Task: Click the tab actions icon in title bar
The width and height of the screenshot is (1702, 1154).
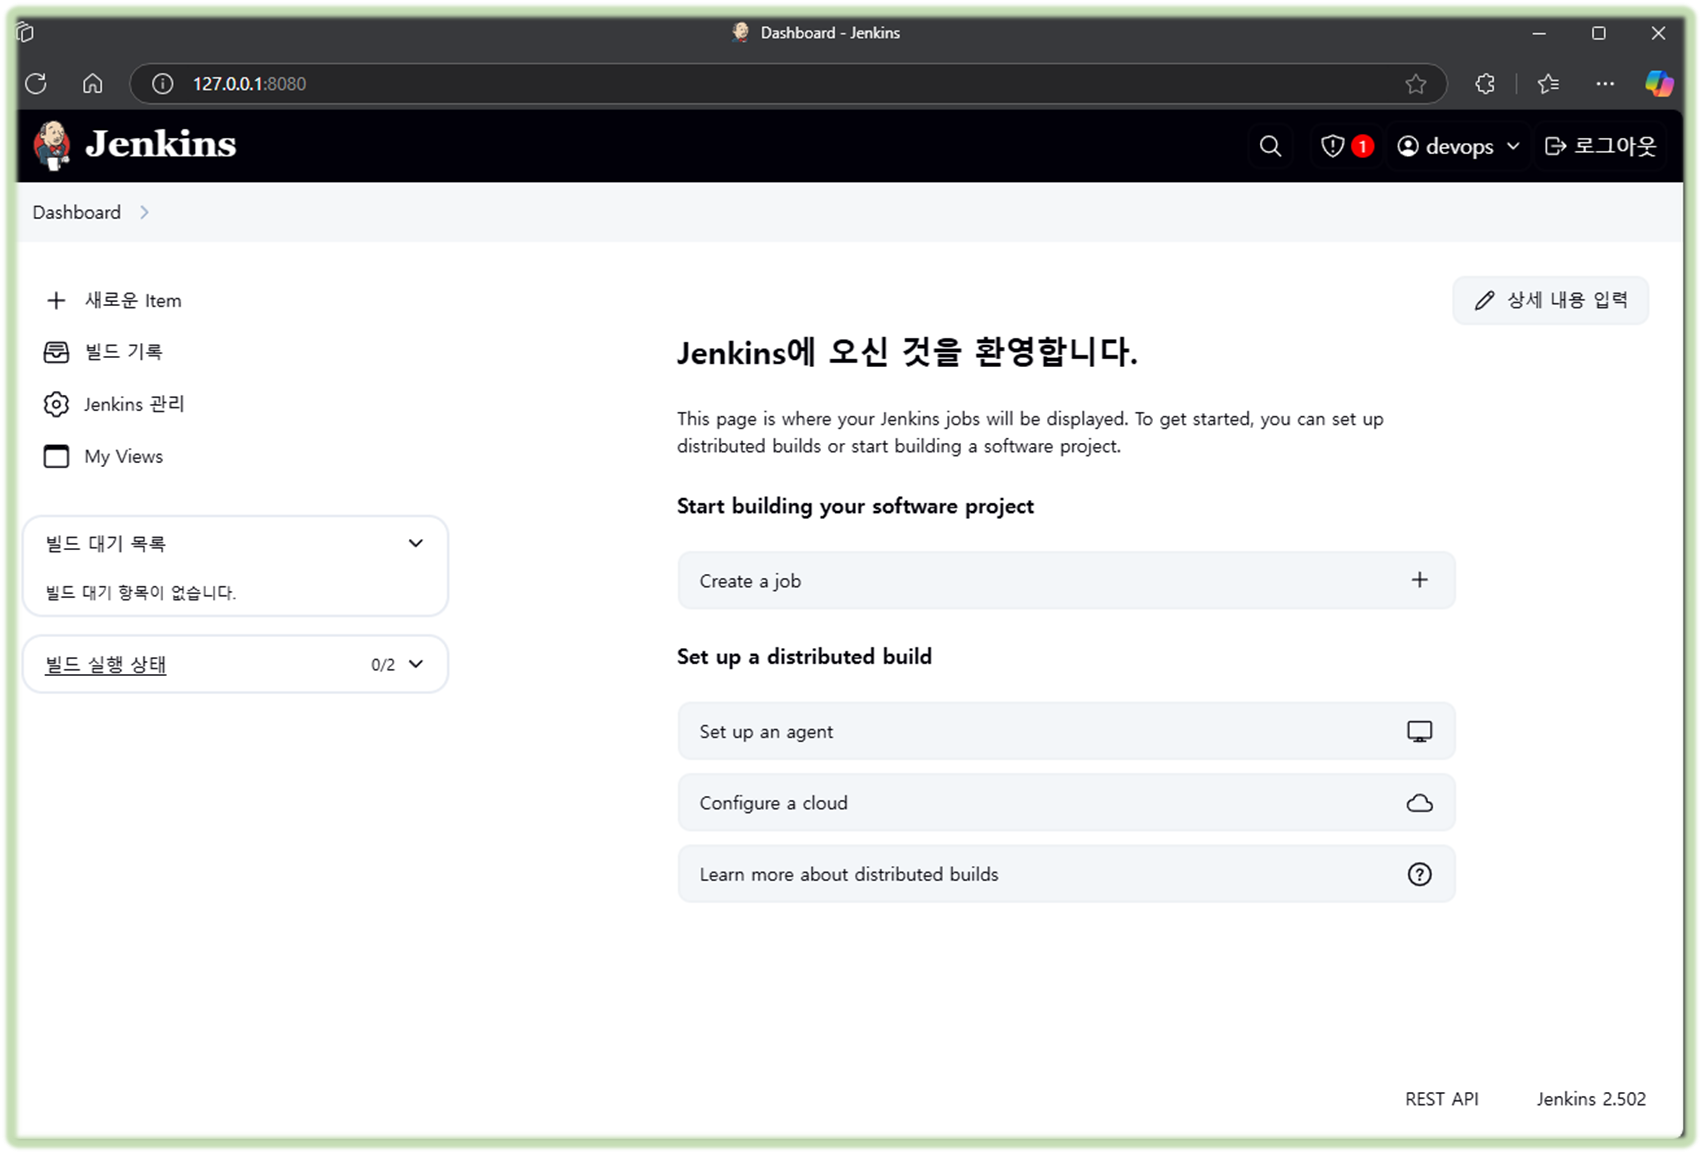Action: pyautogui.click(x=27, y=33)
